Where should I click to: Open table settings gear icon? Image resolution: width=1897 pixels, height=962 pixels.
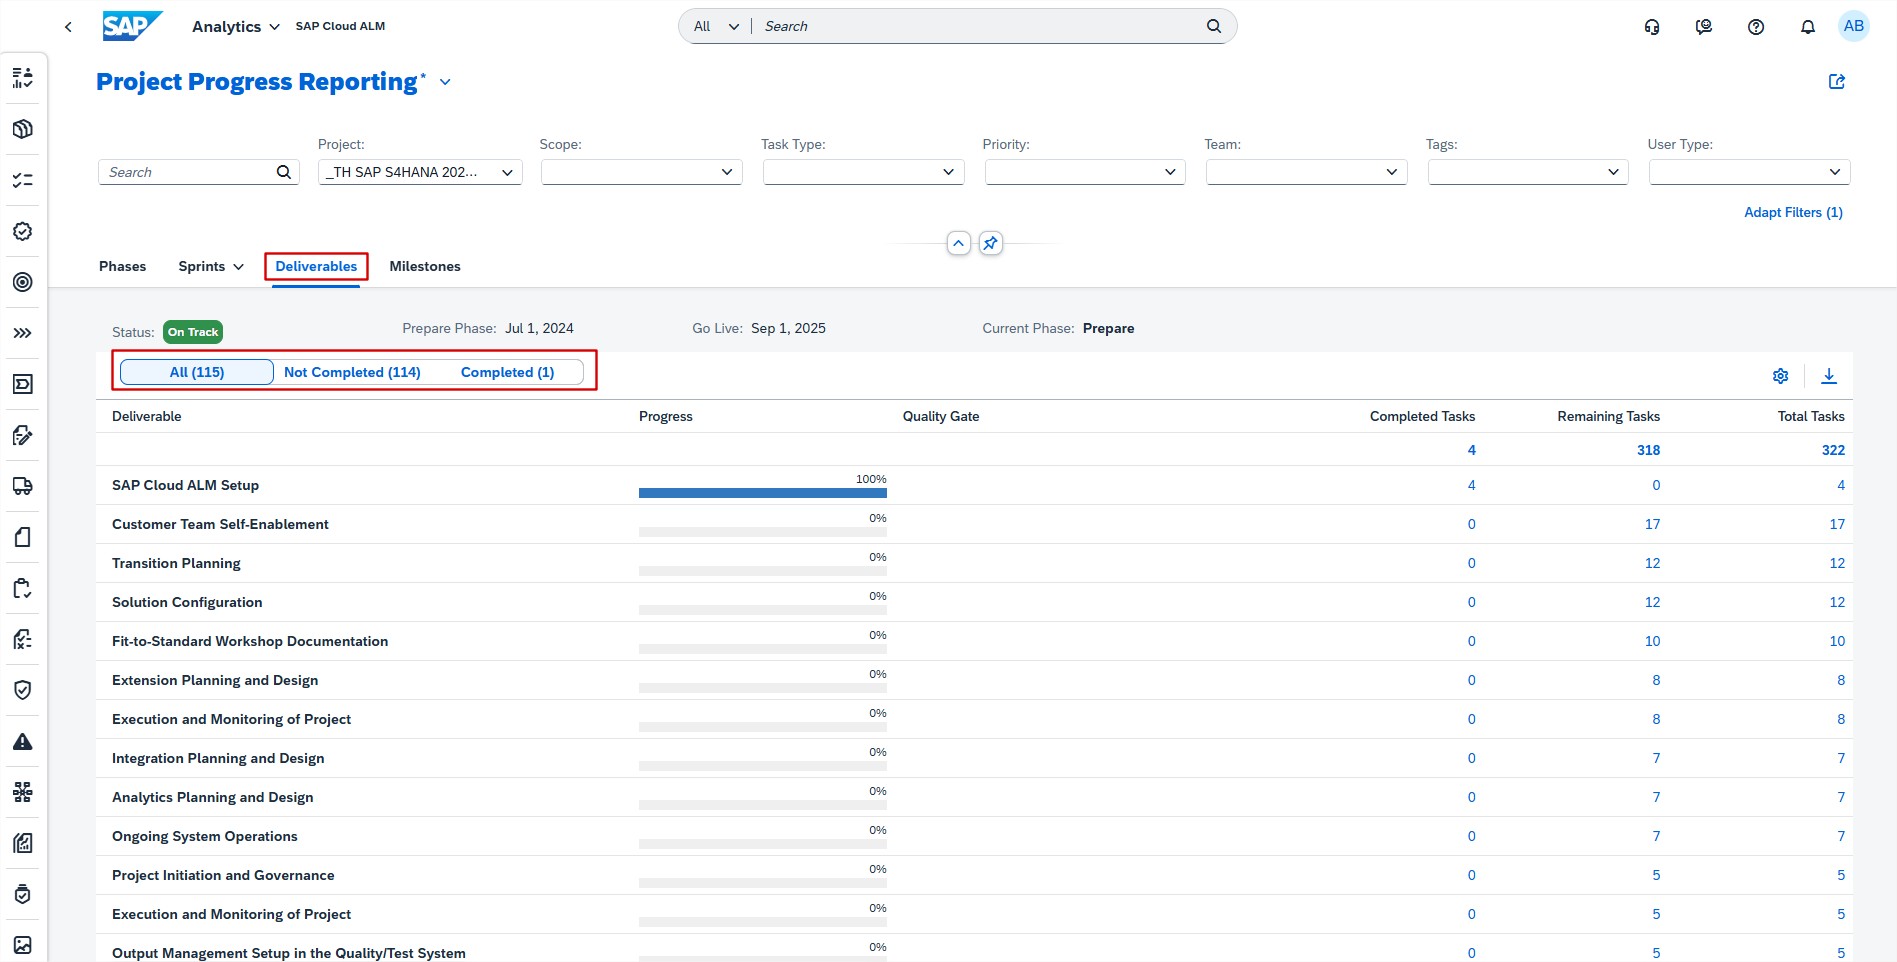[x=1780, y=376]
